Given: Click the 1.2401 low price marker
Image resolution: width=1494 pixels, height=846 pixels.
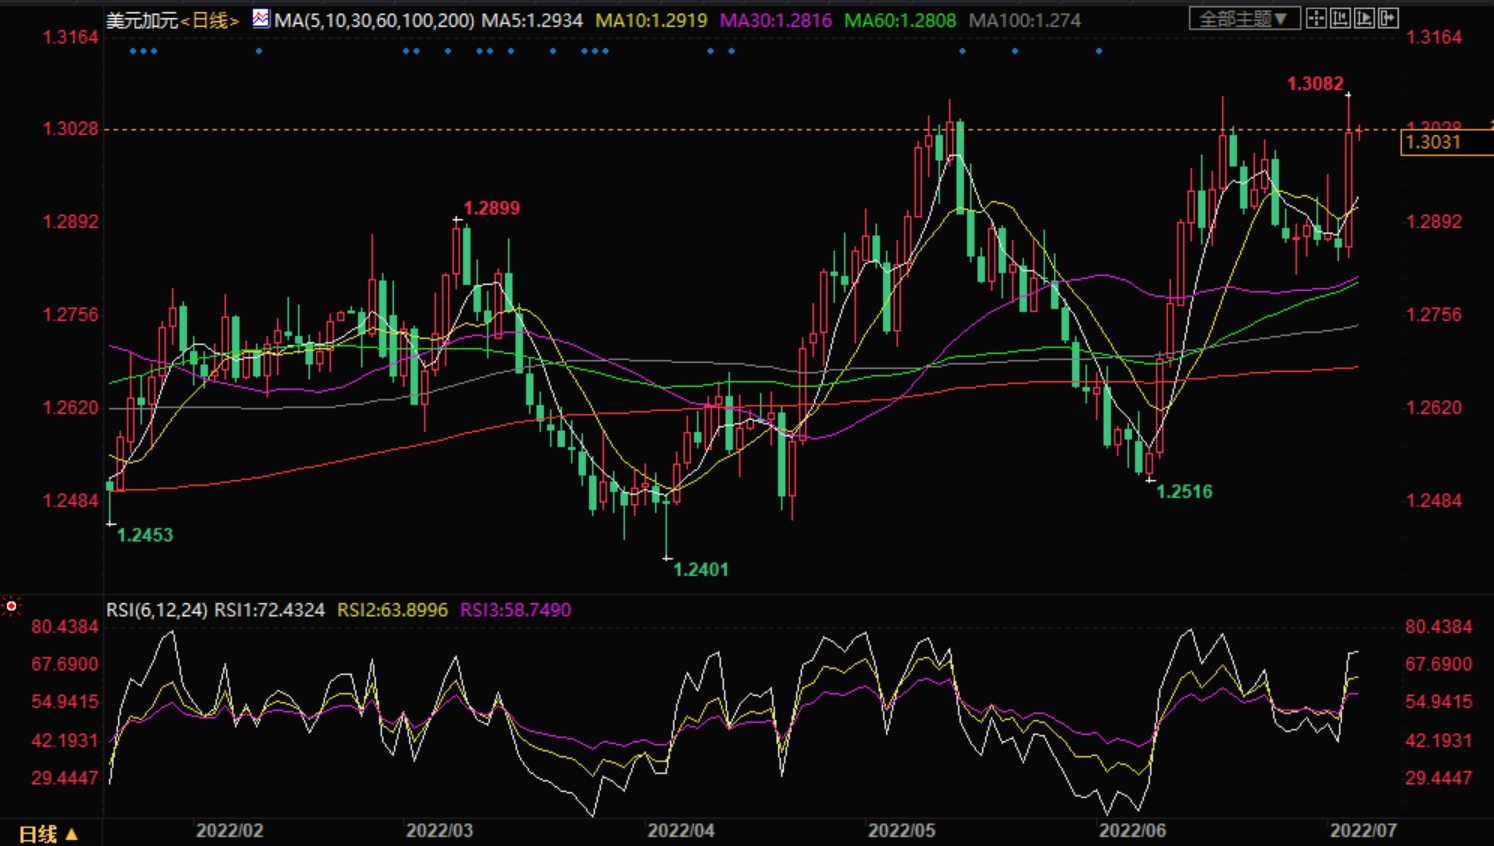Looking at the screenshot, I should coord(700,570).
